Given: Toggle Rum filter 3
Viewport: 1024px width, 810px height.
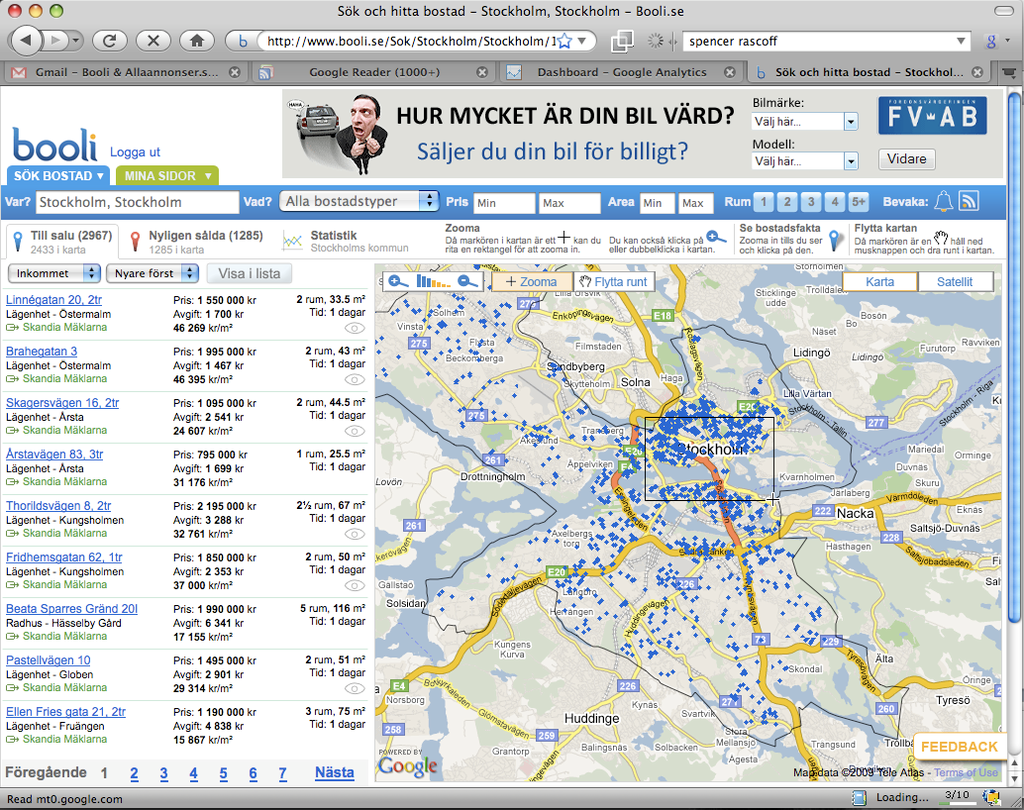Looking at the screenshot, I should click(810, 202).
